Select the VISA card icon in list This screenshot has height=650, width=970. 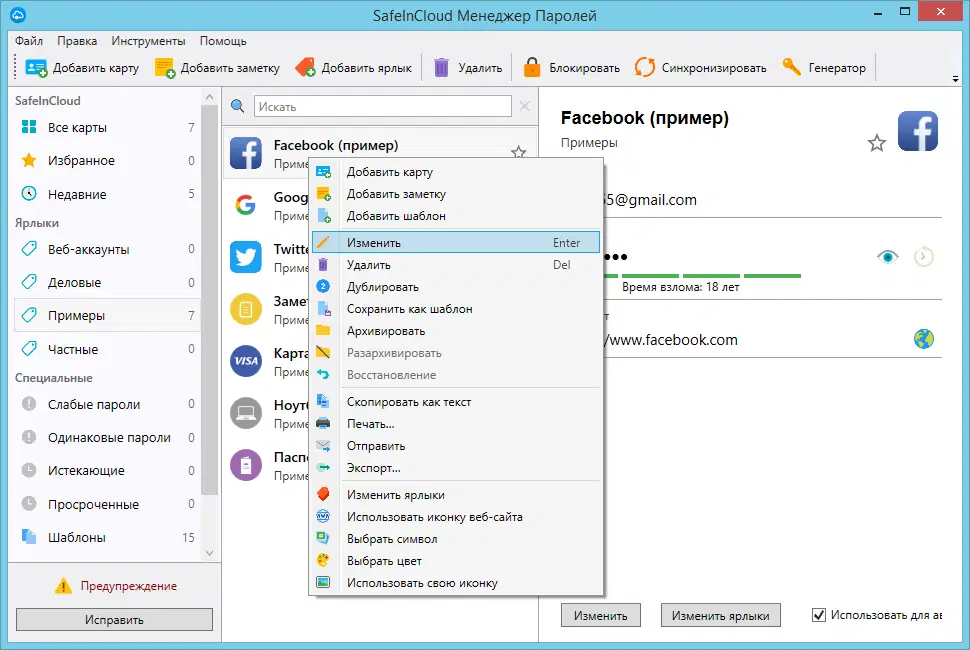tap(246, 361)
